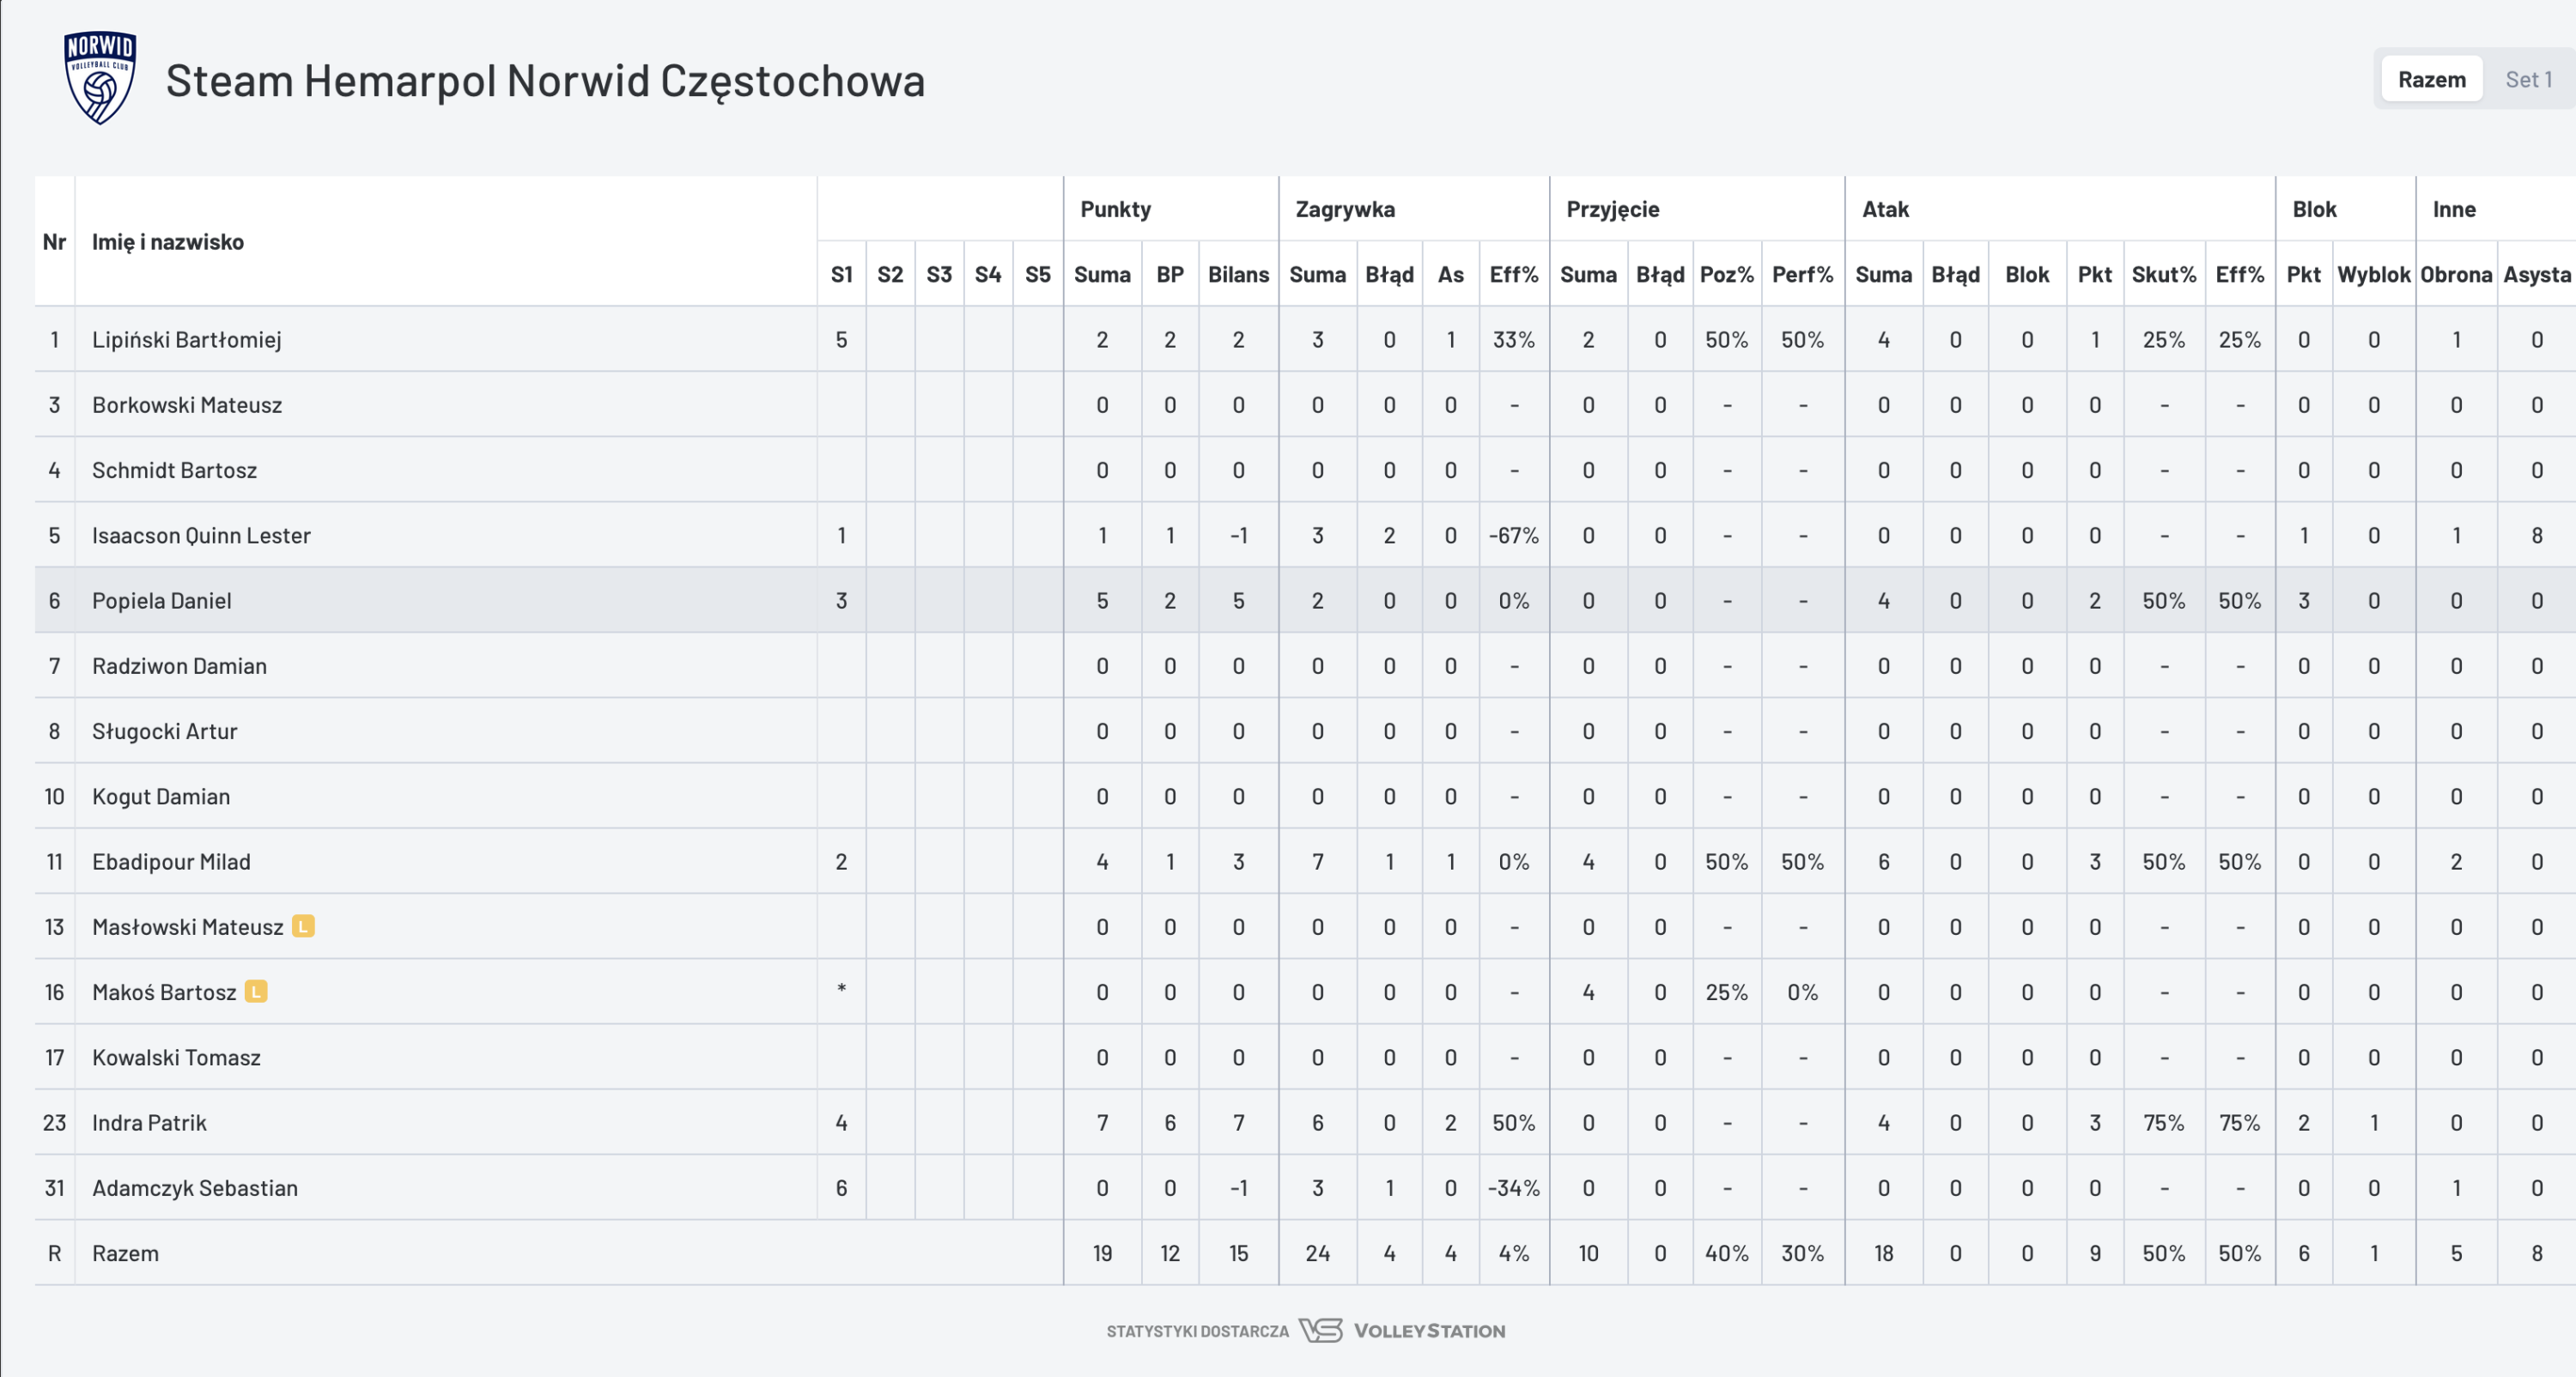This screenshot has height=1377, width=2576.
Task: Select player Popiela Daniel in the table
Action: [162, 600]
